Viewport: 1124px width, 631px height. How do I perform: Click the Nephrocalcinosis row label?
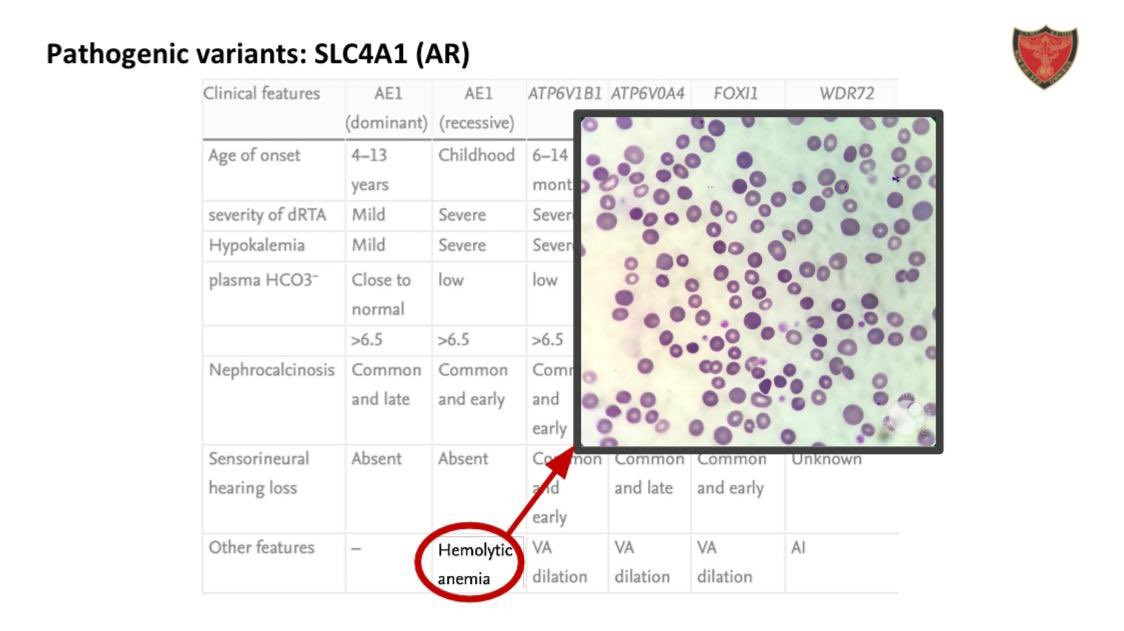(x=271, y=370)
